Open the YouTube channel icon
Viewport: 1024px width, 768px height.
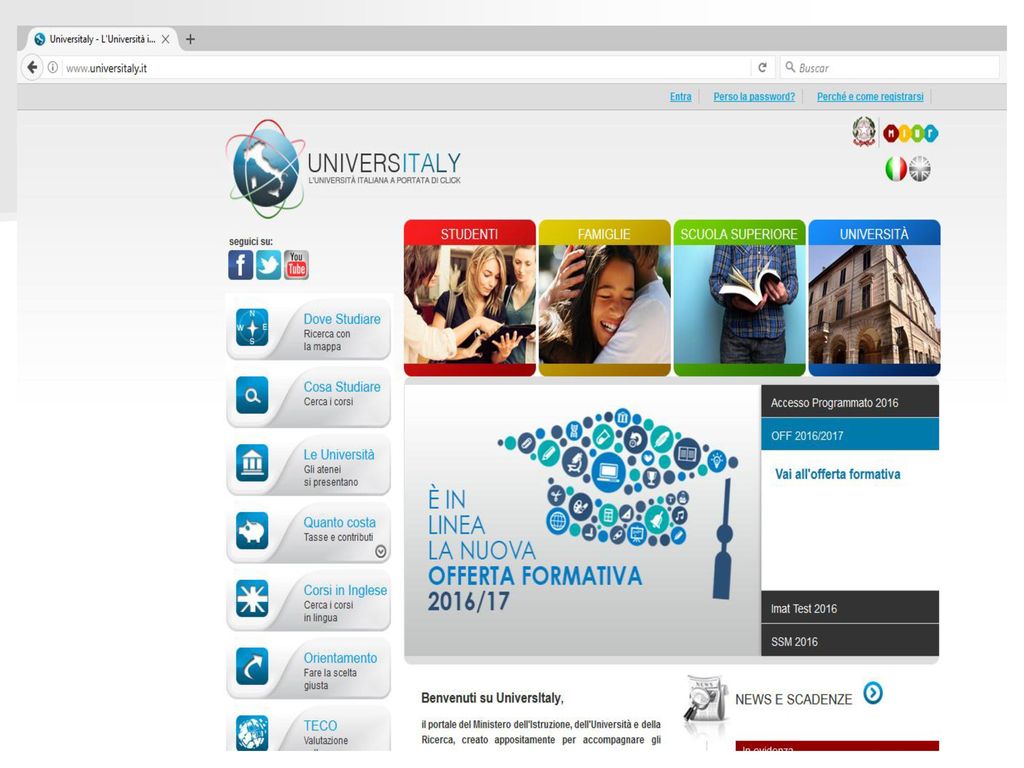(x=296, y=265)
